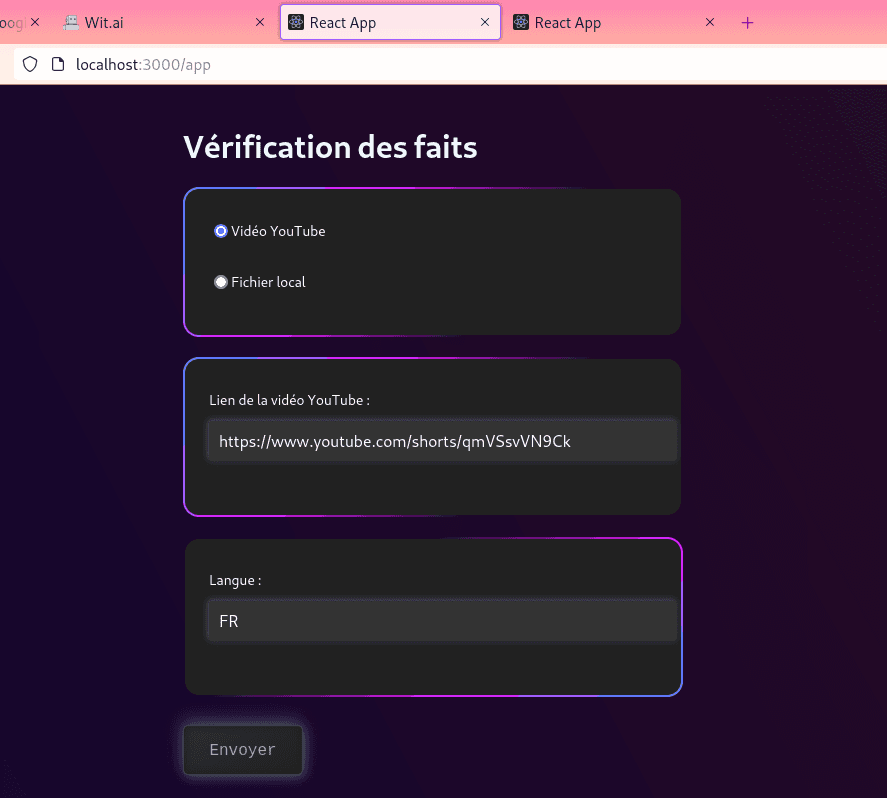Select the "Vidéo YouTube" radio button
This screenshot has width=887, height=798.
click(x=220, y=231)
